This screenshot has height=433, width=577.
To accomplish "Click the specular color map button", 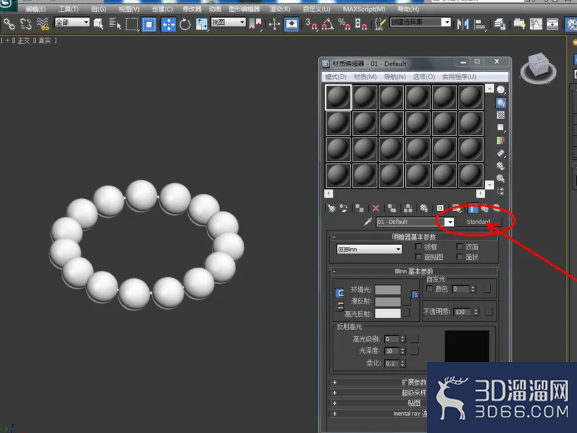I will click(407, 313).
